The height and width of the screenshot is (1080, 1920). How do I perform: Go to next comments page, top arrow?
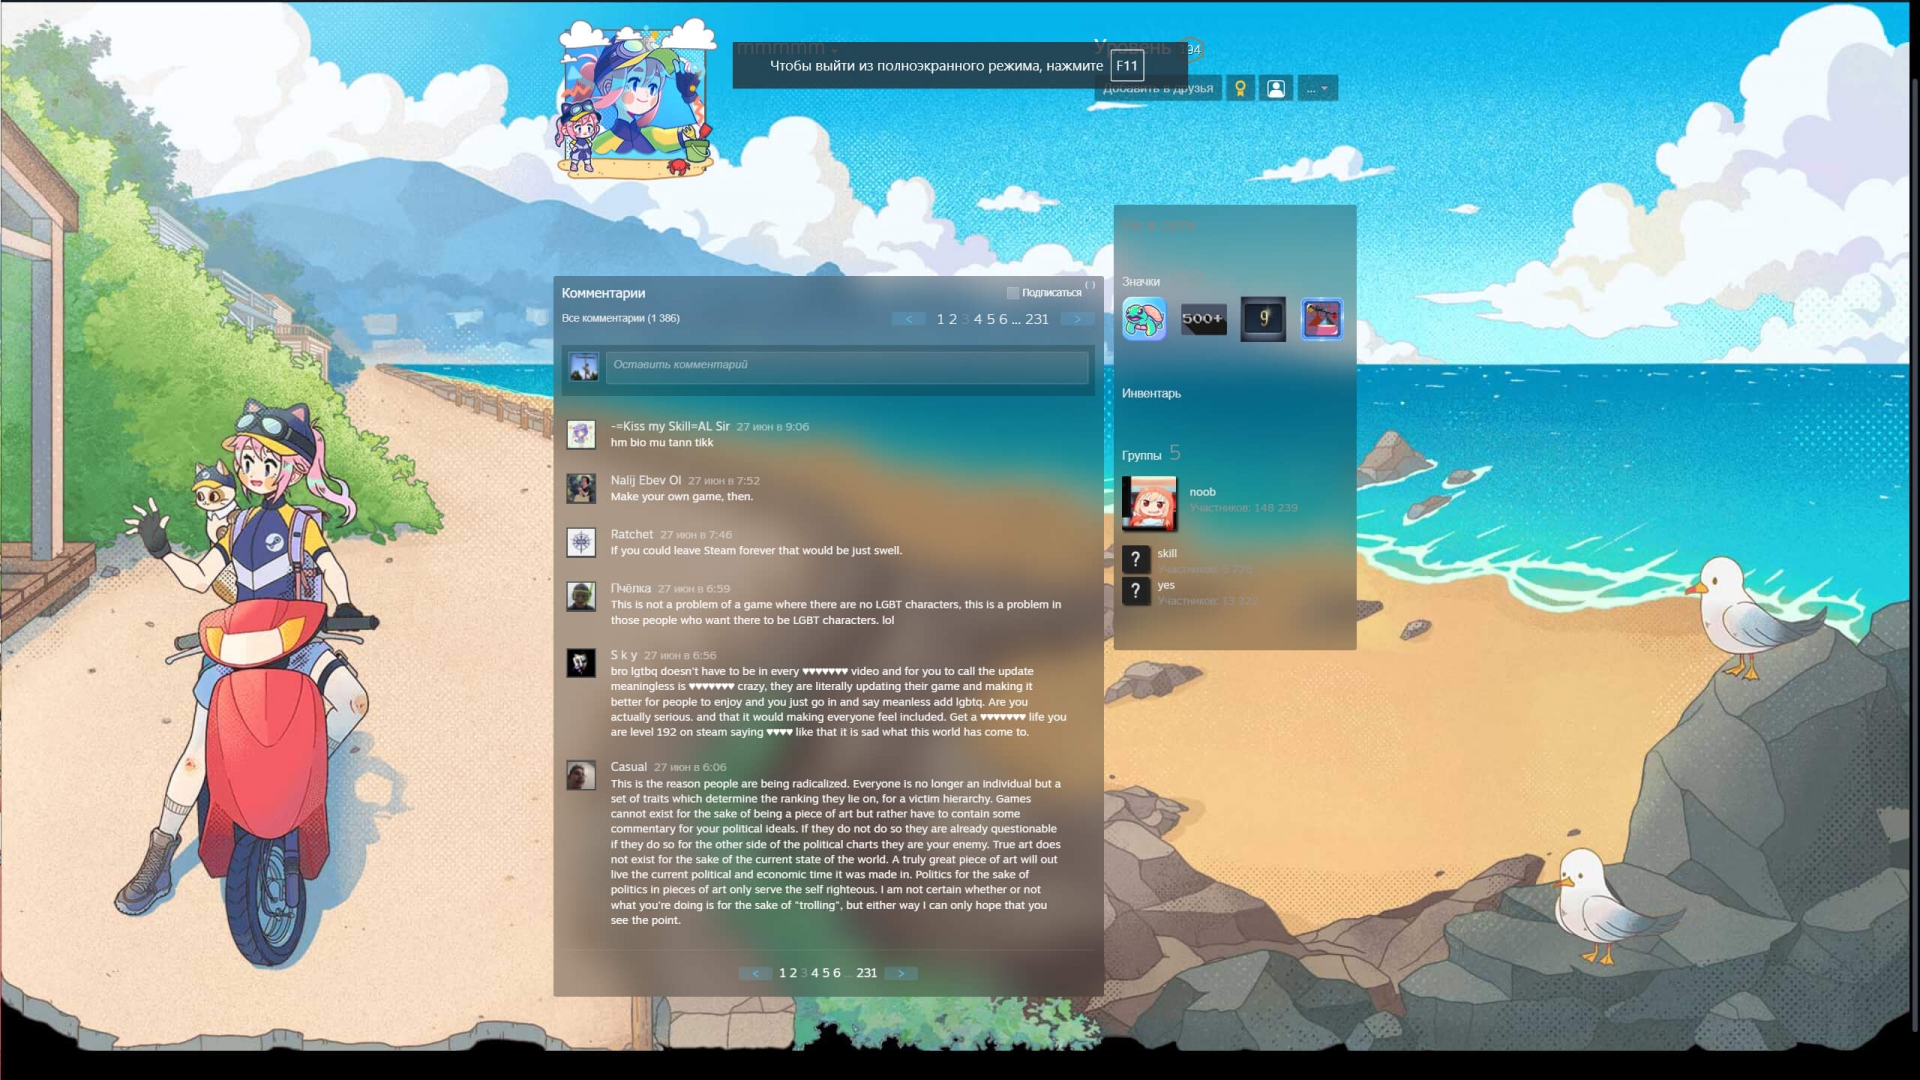[x=1077, y=319]
